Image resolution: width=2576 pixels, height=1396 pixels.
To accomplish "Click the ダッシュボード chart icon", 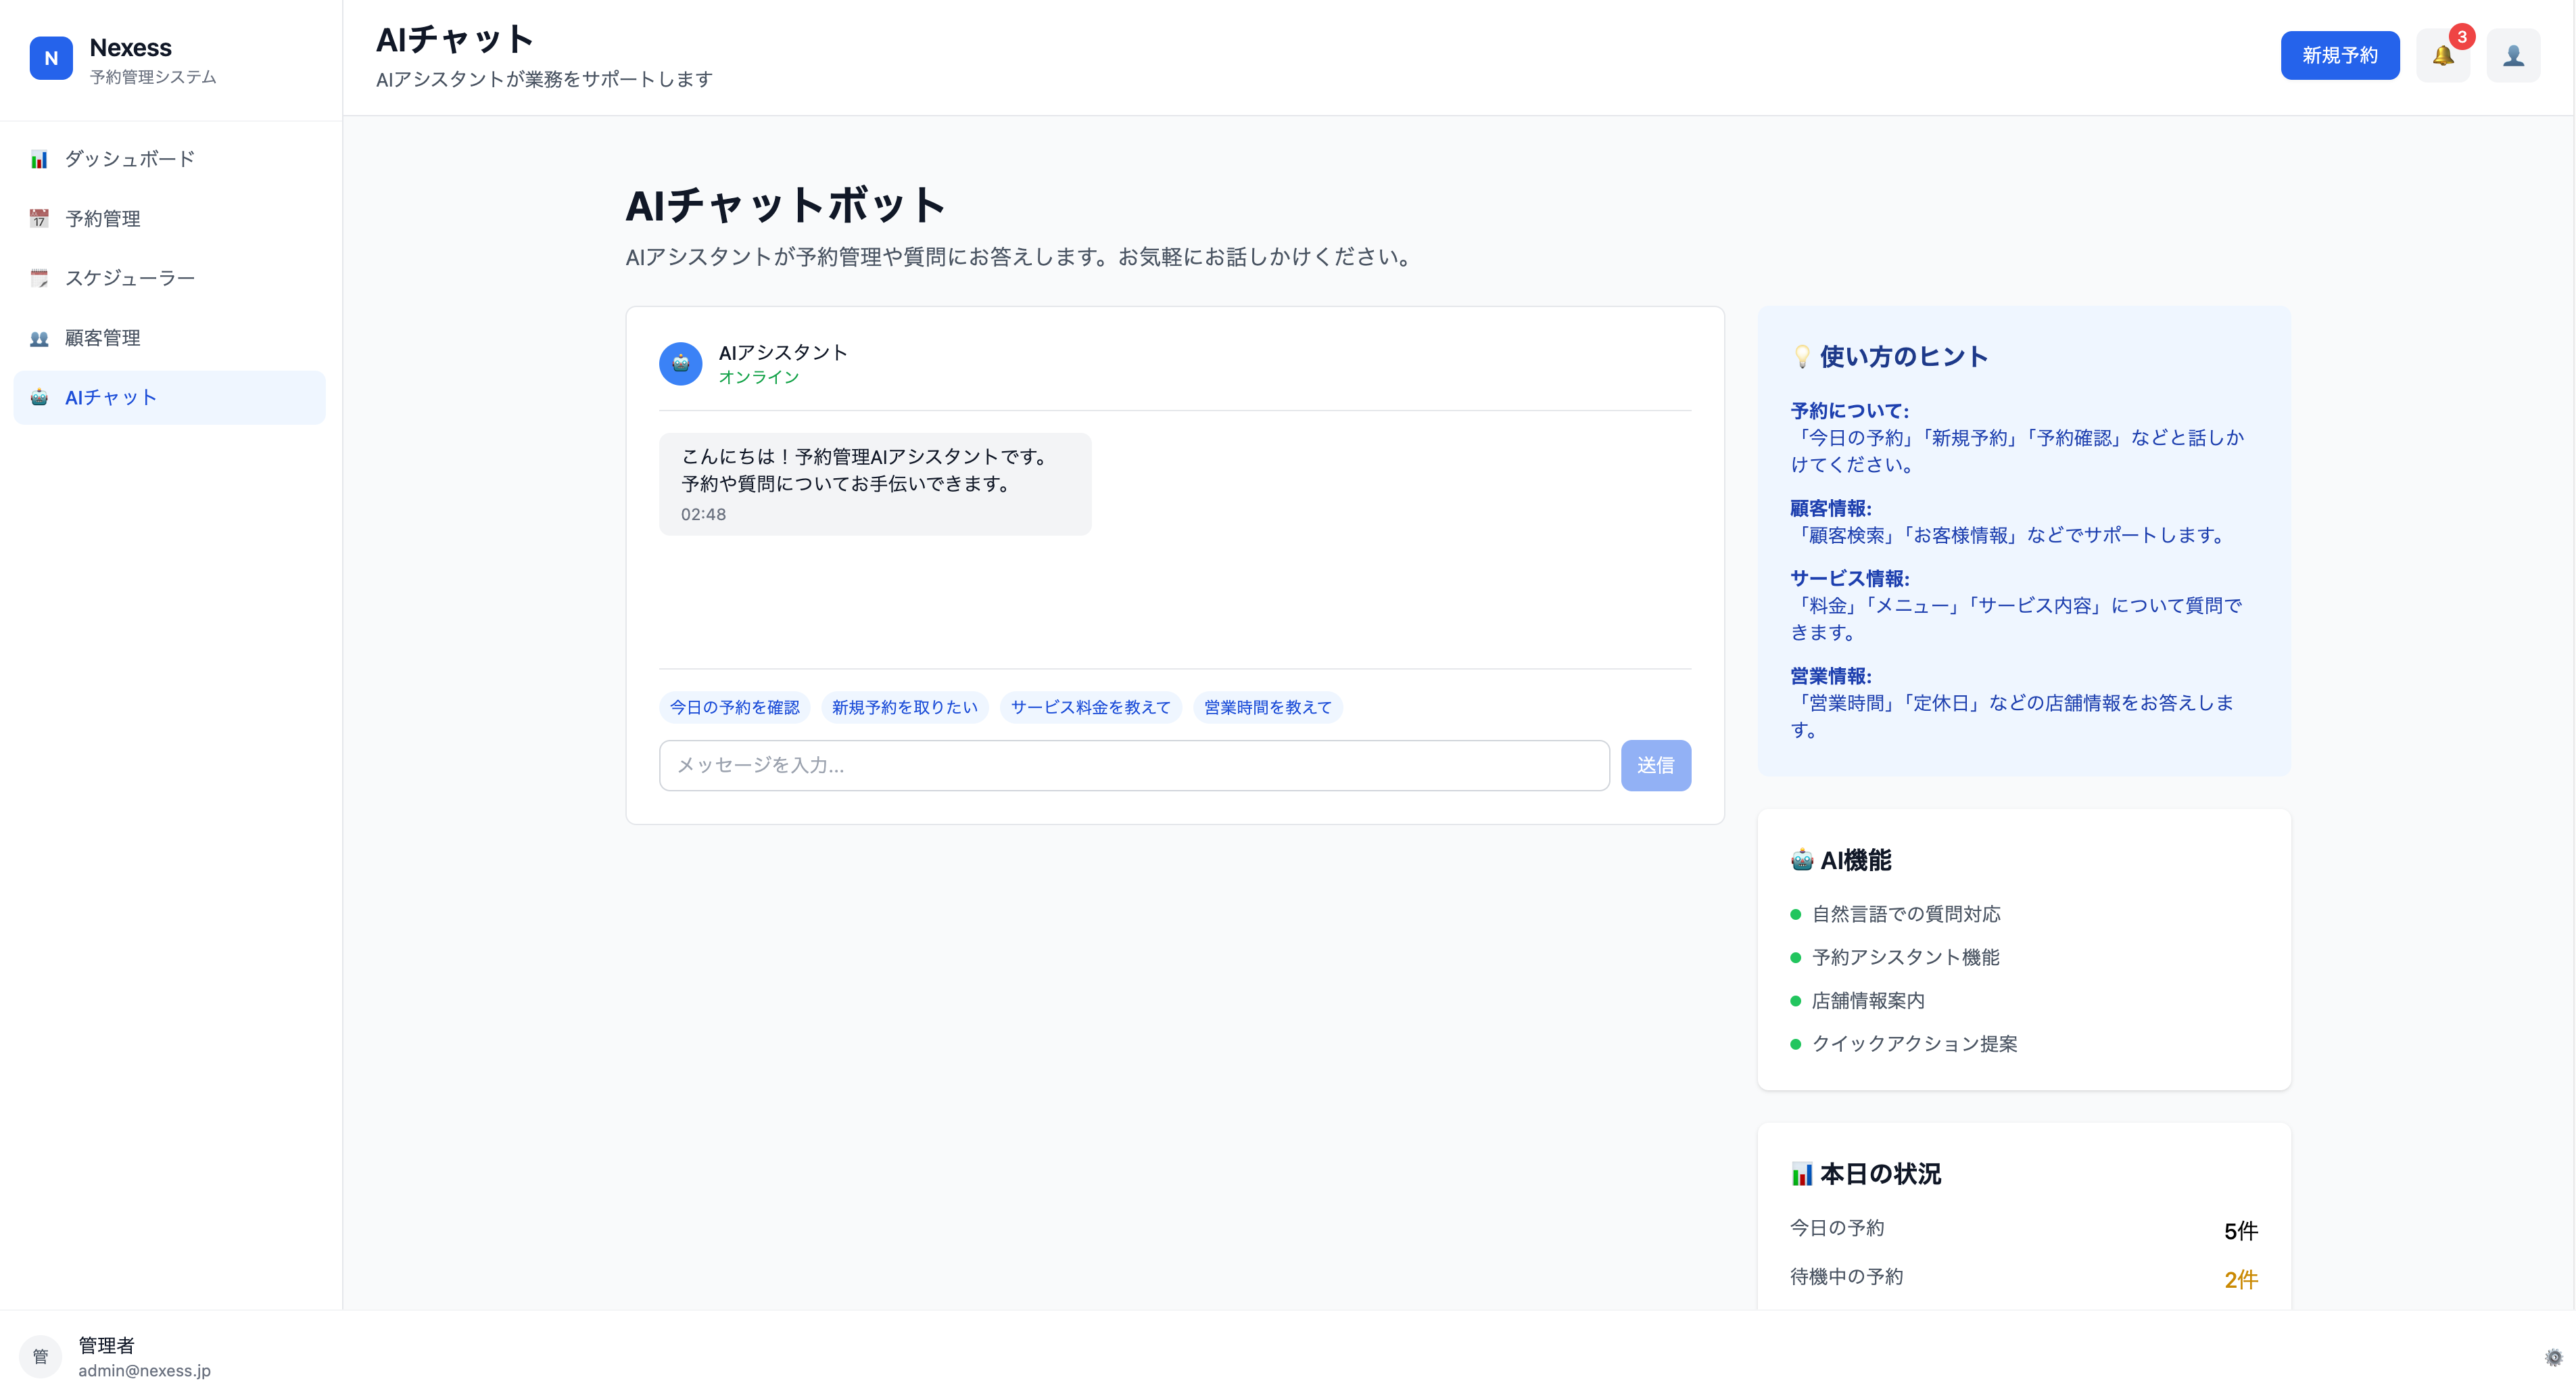I will (39, 159).
